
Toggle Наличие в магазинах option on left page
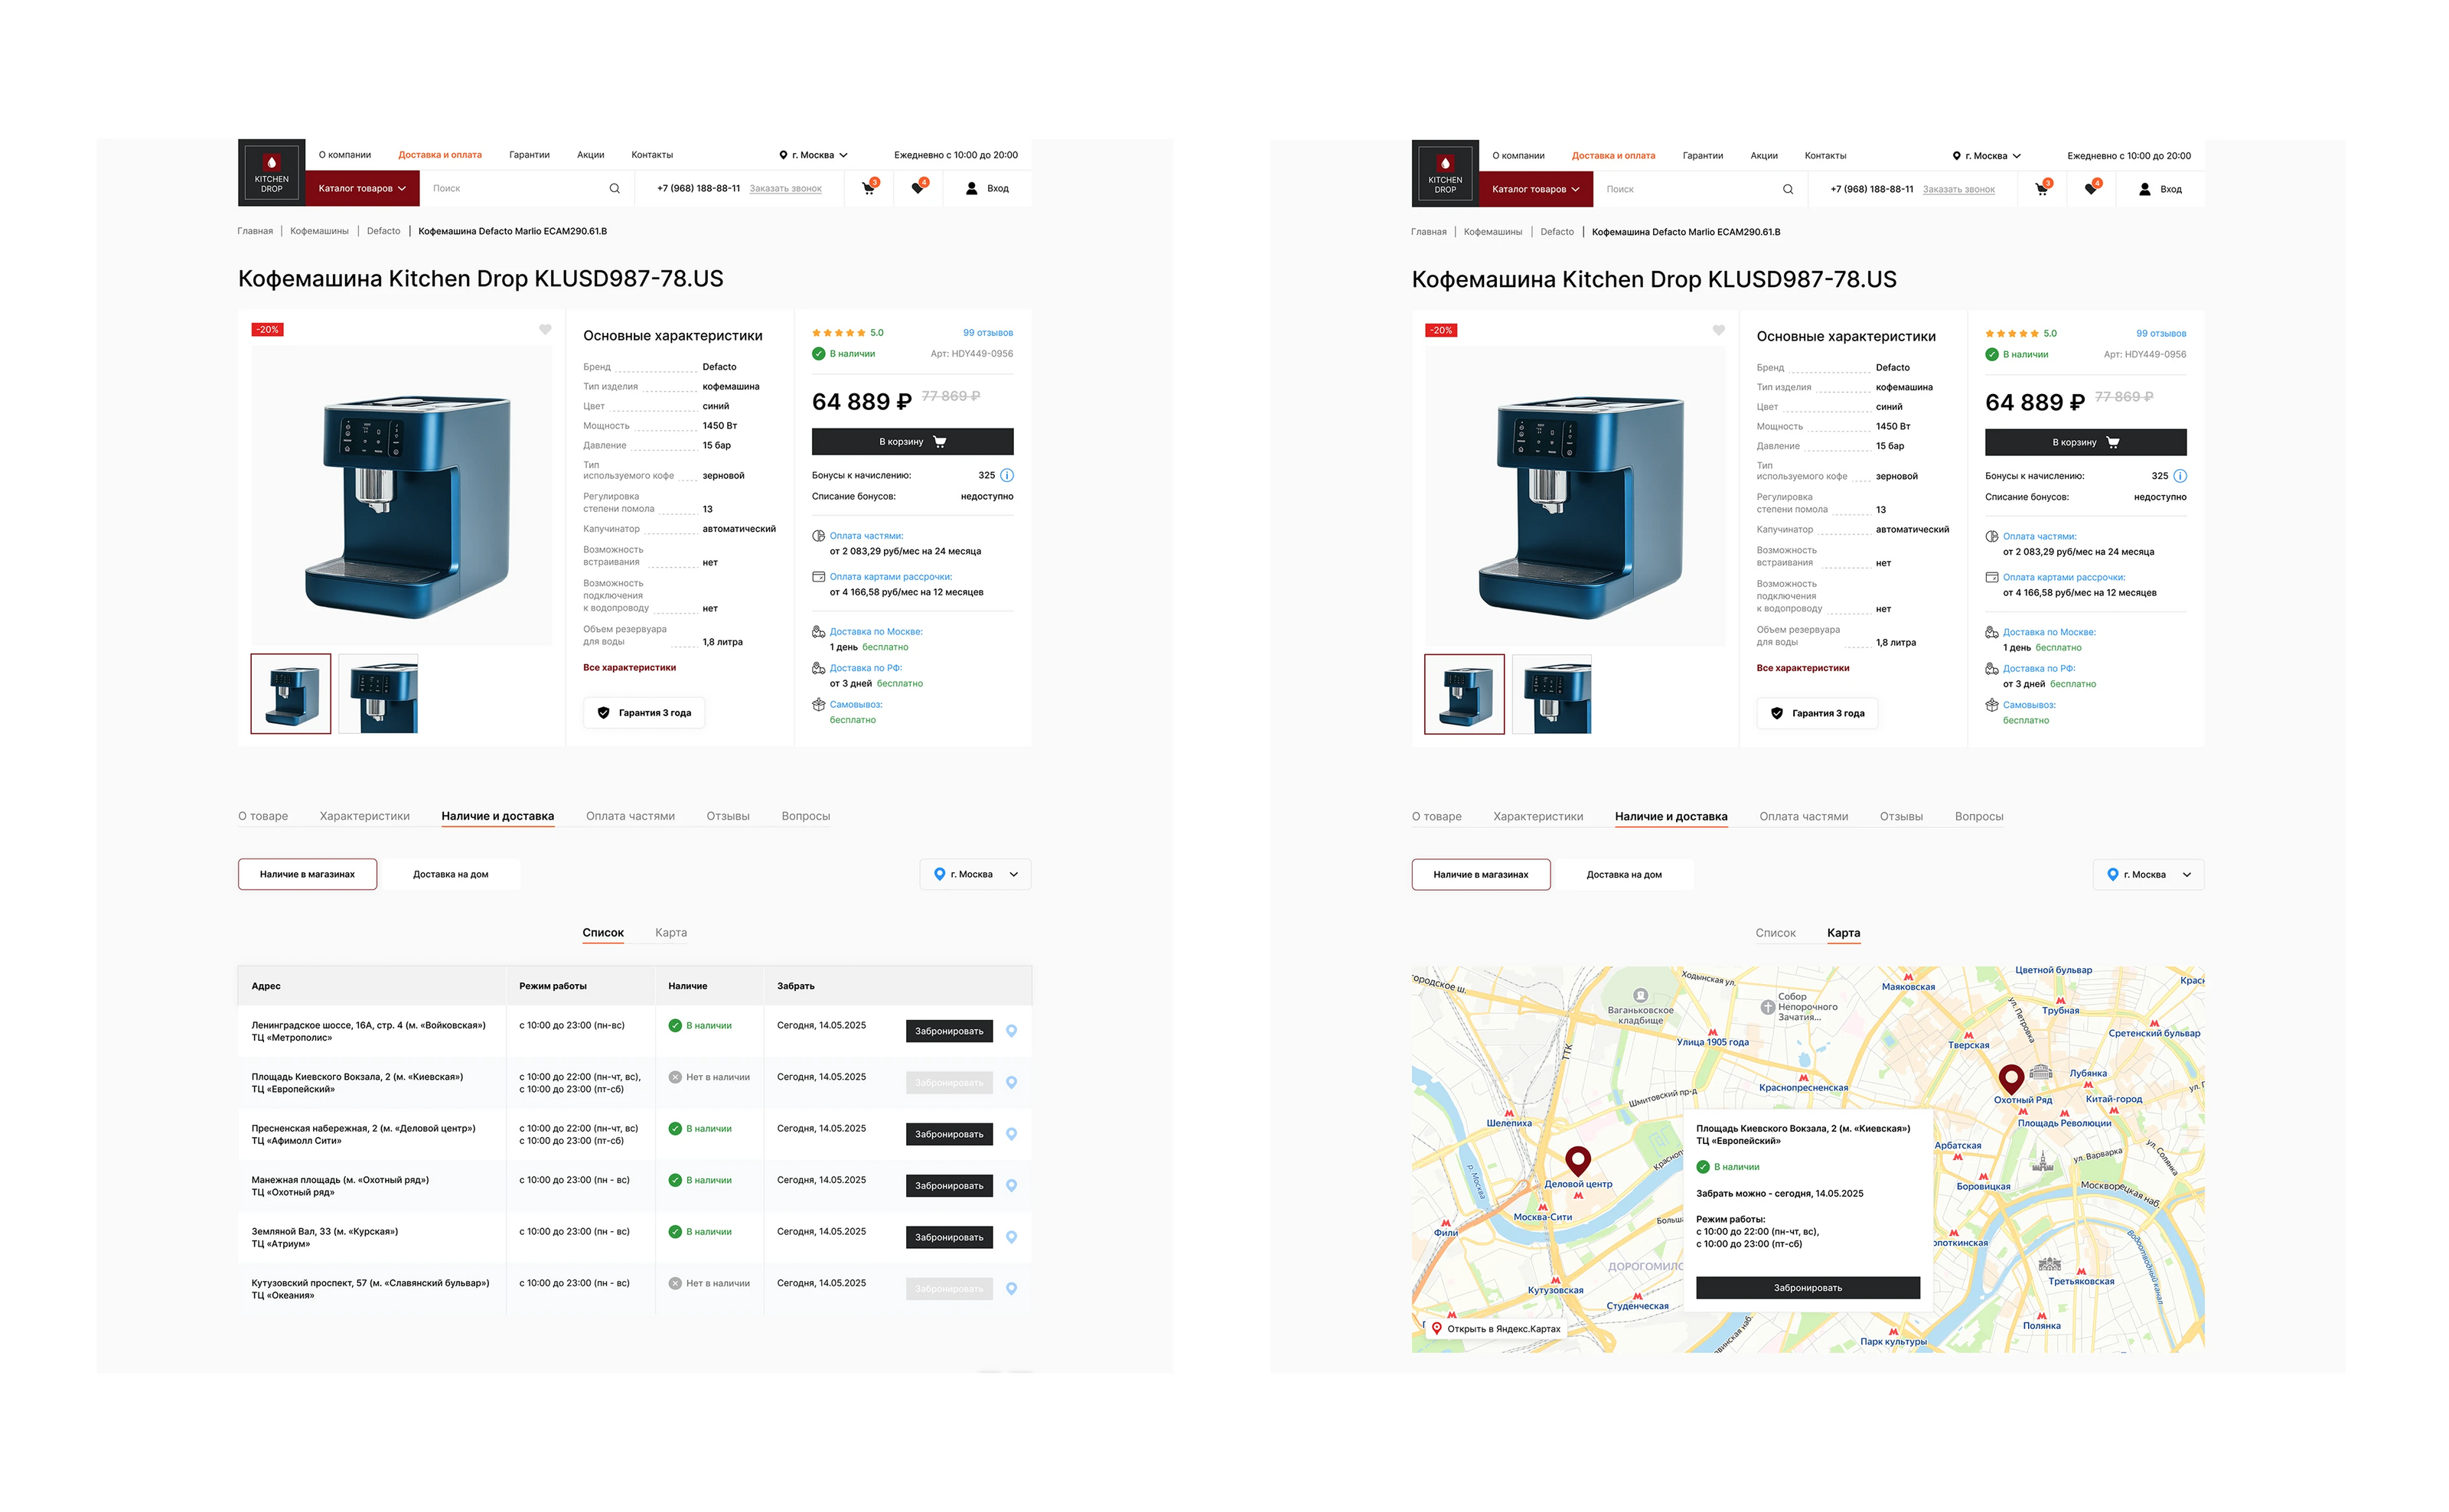(307, 874)
